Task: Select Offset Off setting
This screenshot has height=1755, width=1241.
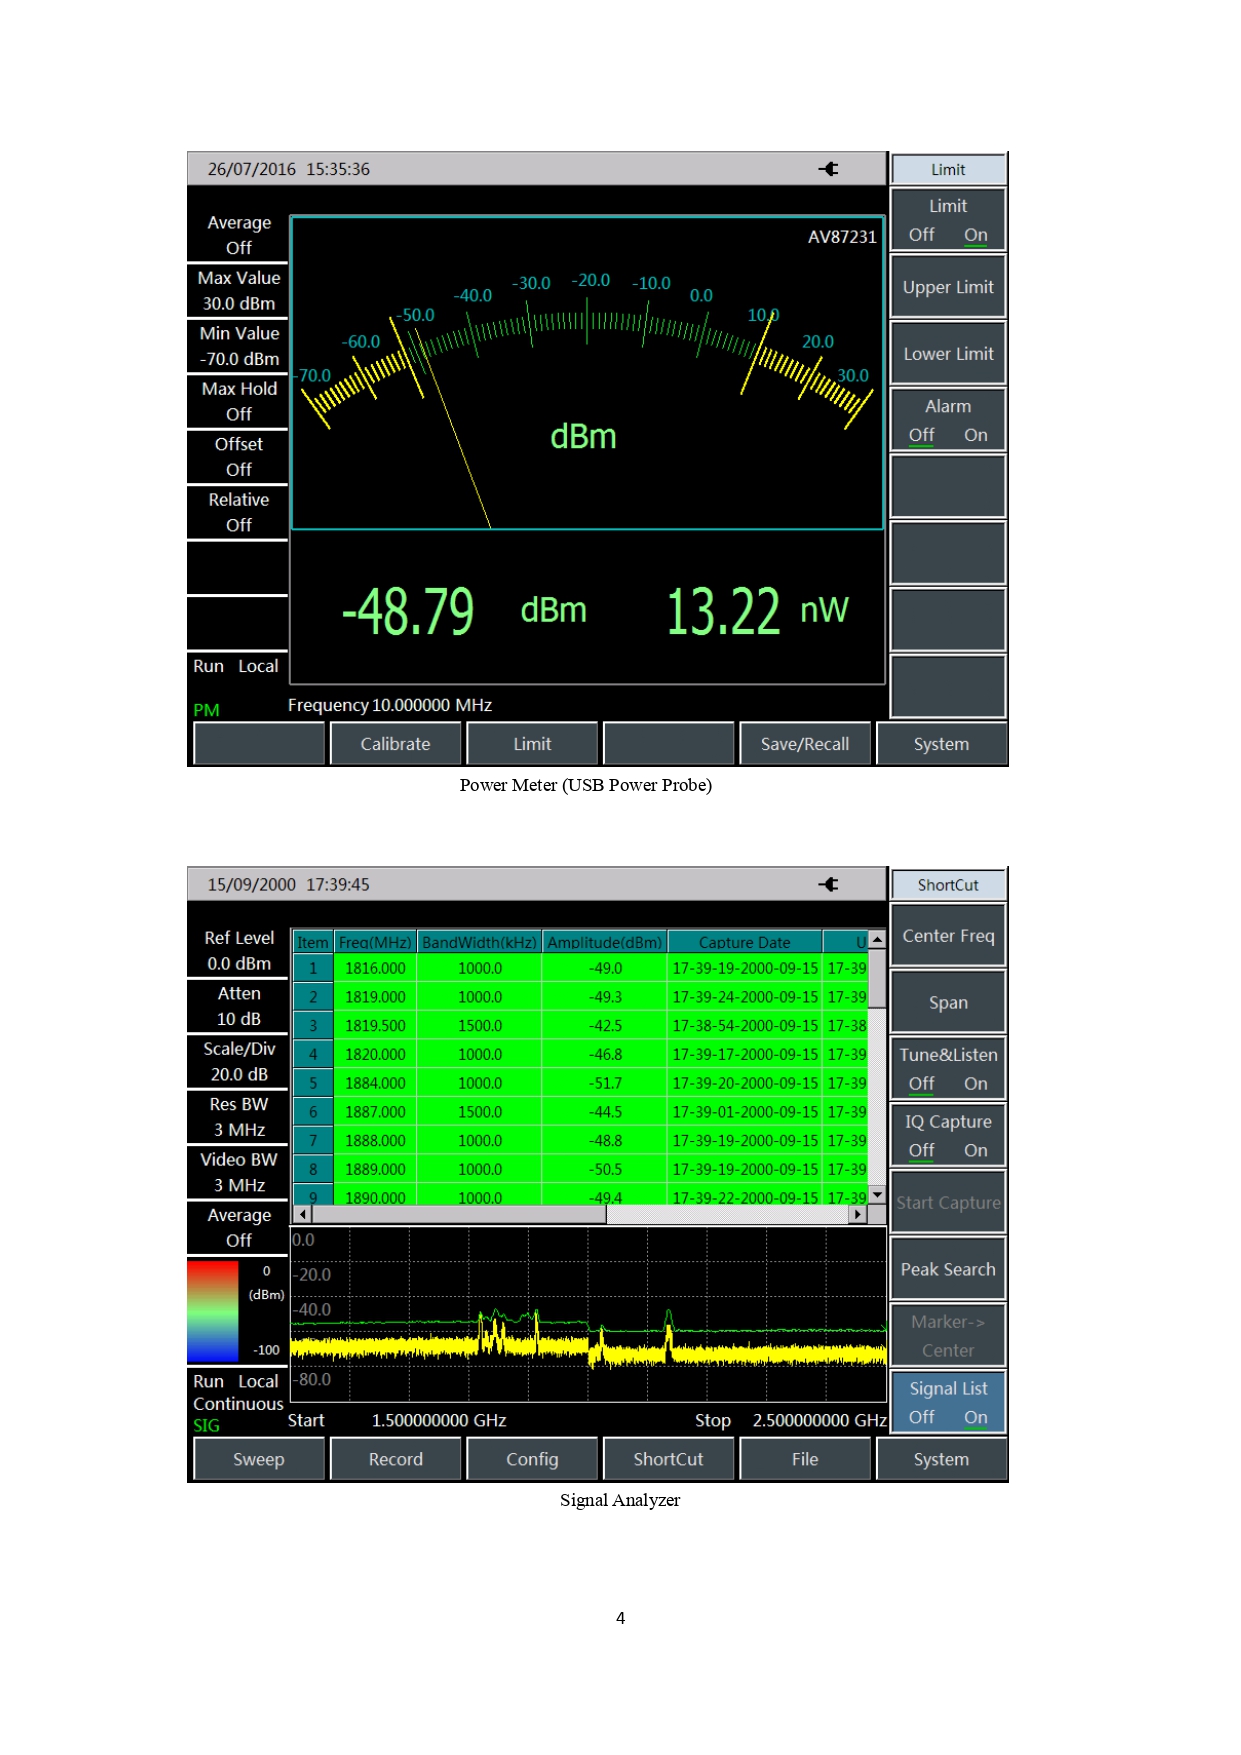Action: pos(238,457)
